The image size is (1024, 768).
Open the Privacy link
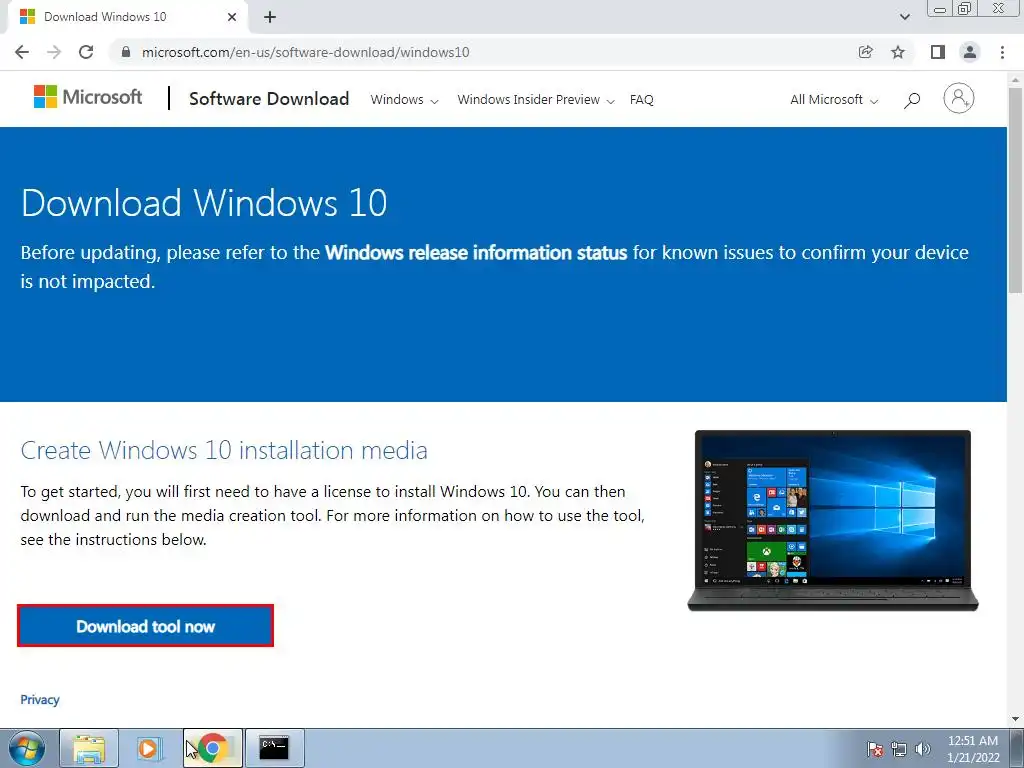[x=40, y=700]
